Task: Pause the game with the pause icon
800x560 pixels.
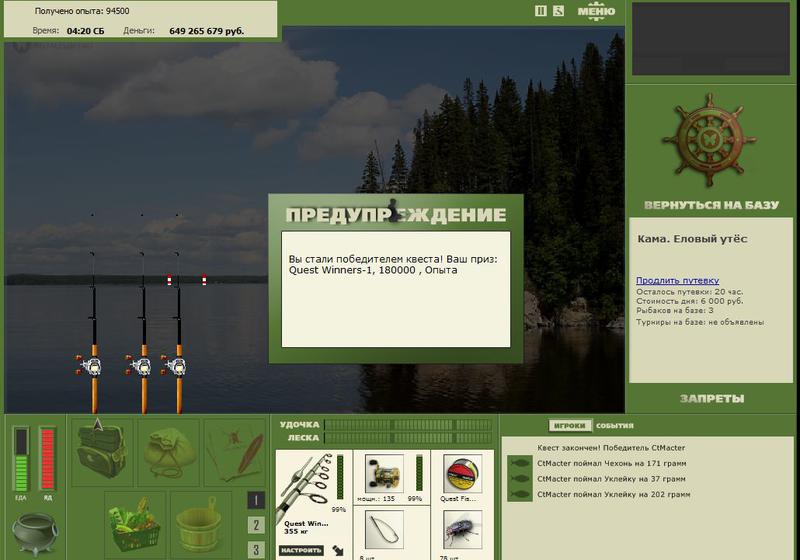Action: [x=540, y=11]
